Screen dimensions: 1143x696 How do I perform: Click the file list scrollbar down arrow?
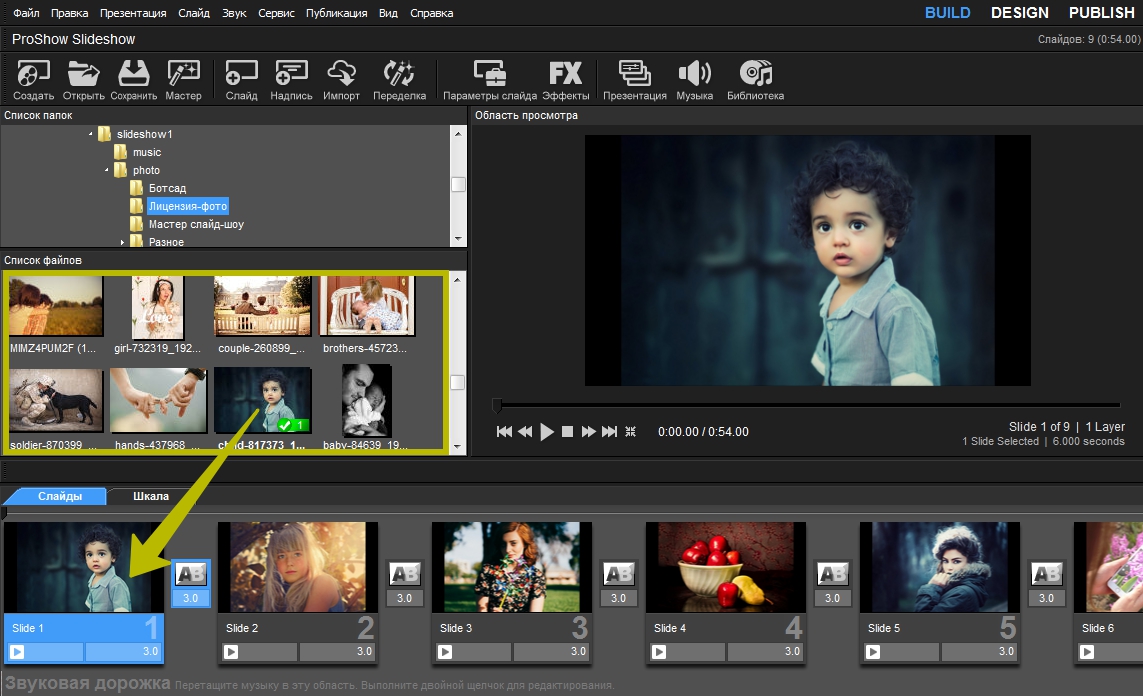pyautogui.click(x=457, y=446)
